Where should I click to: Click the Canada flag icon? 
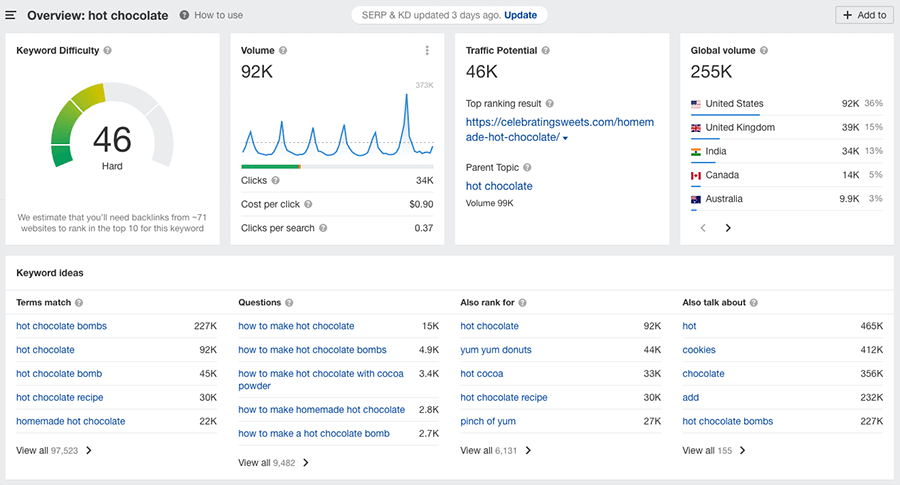696,176
